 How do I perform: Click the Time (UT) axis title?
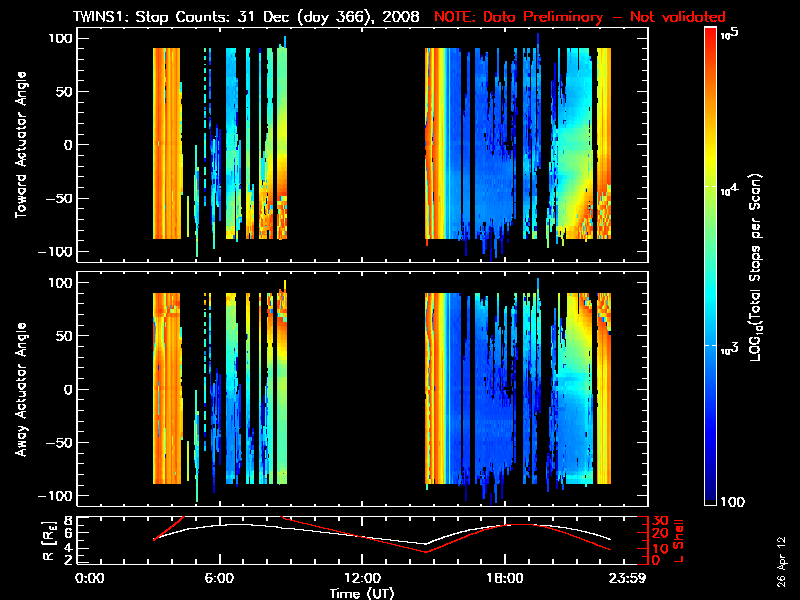click(x=362, y=592)
